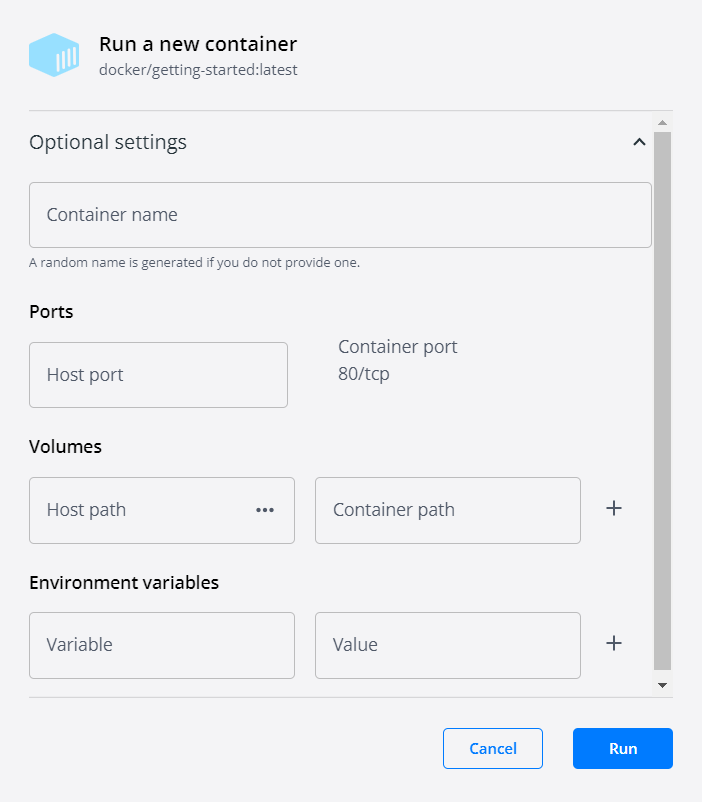Click the Docker container image icon

pos(54,55)
